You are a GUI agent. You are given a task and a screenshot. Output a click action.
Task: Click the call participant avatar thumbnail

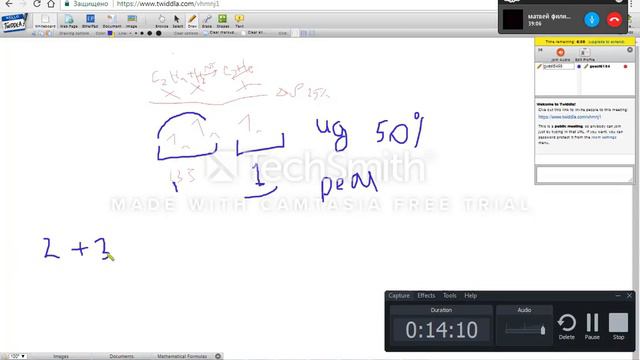pyautogui.click(x=513, y=19)
